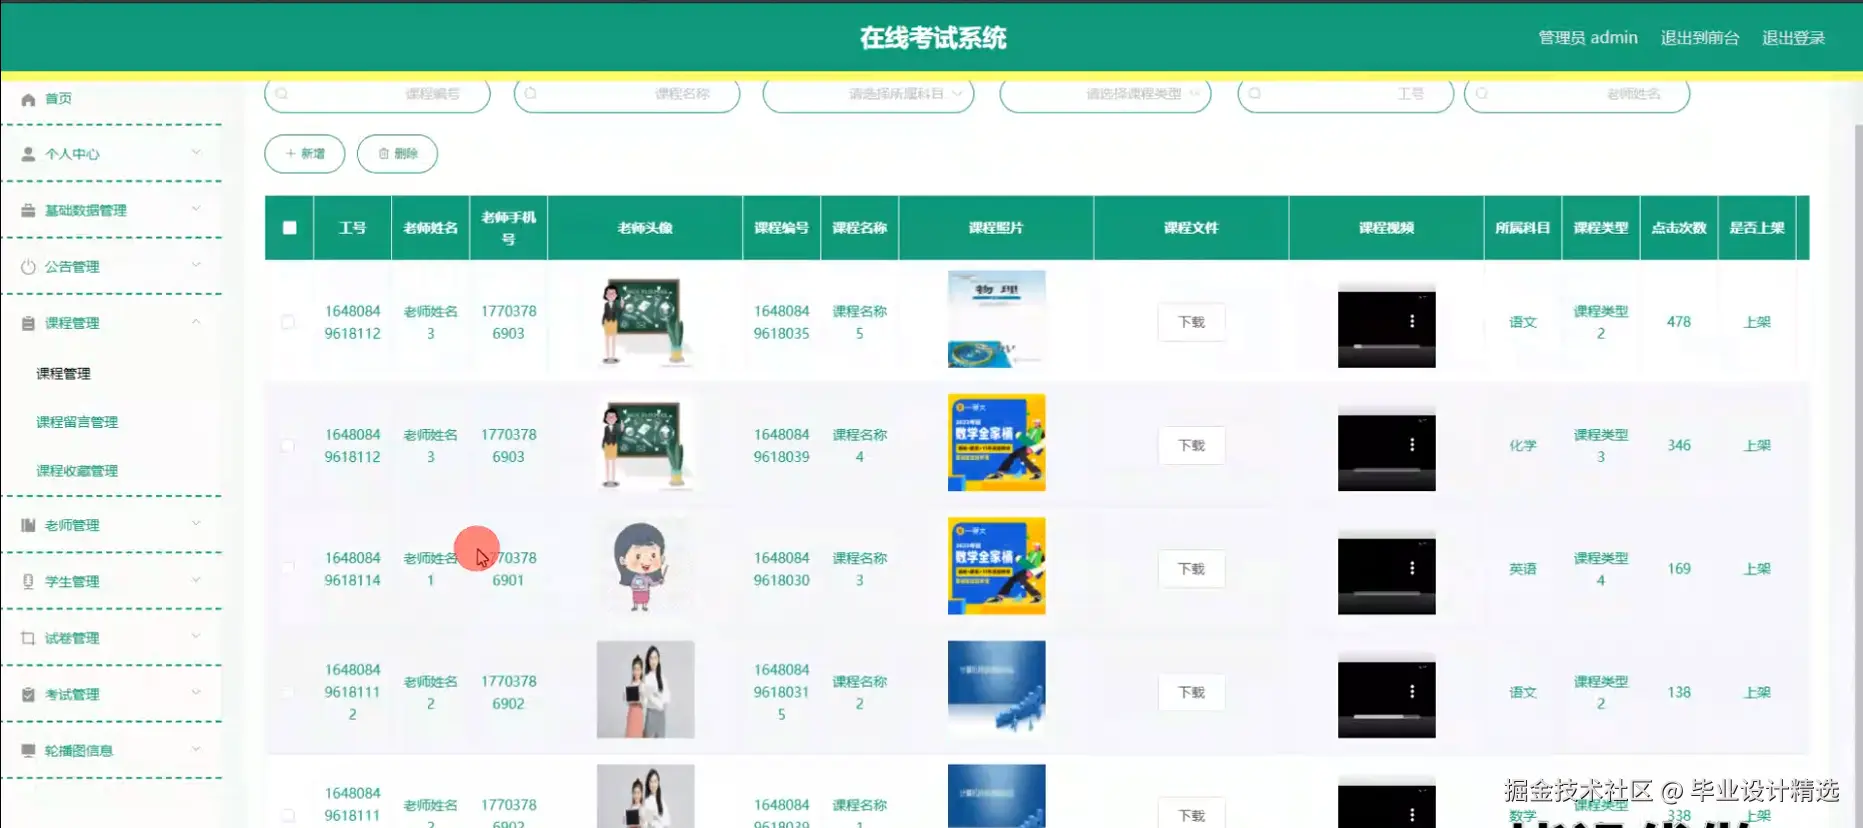Click the power icon for 公告管理
This screenshot has width=1863, height=828.
pos(28,267)
